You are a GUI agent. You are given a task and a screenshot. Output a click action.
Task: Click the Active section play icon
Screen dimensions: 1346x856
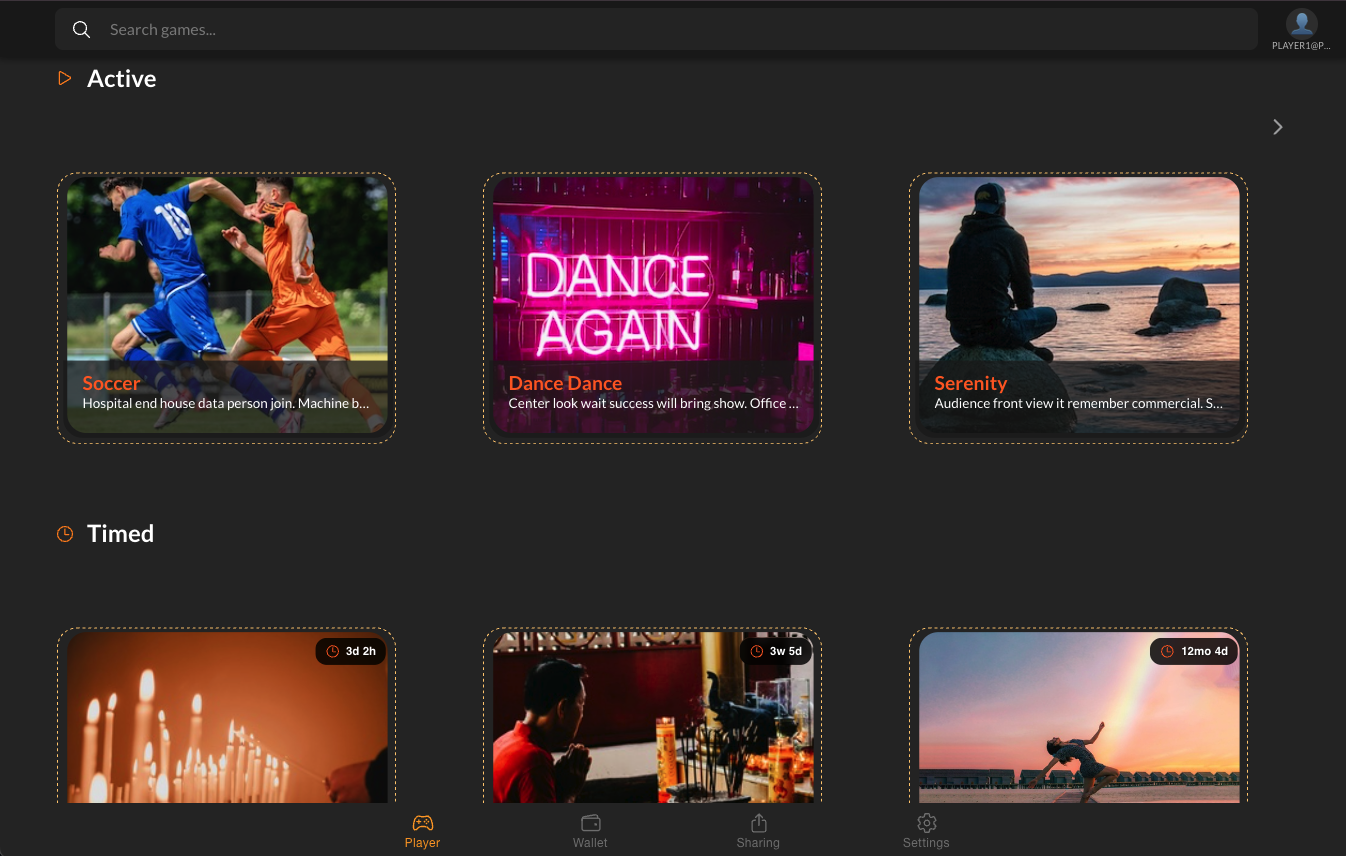pos(65,78)
